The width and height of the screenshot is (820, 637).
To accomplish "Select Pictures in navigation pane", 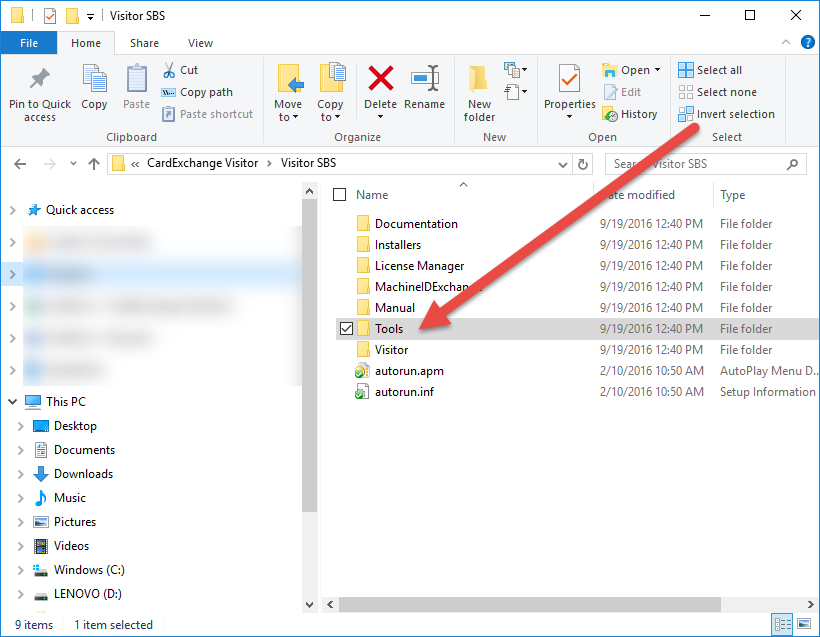I will [75, 522].
